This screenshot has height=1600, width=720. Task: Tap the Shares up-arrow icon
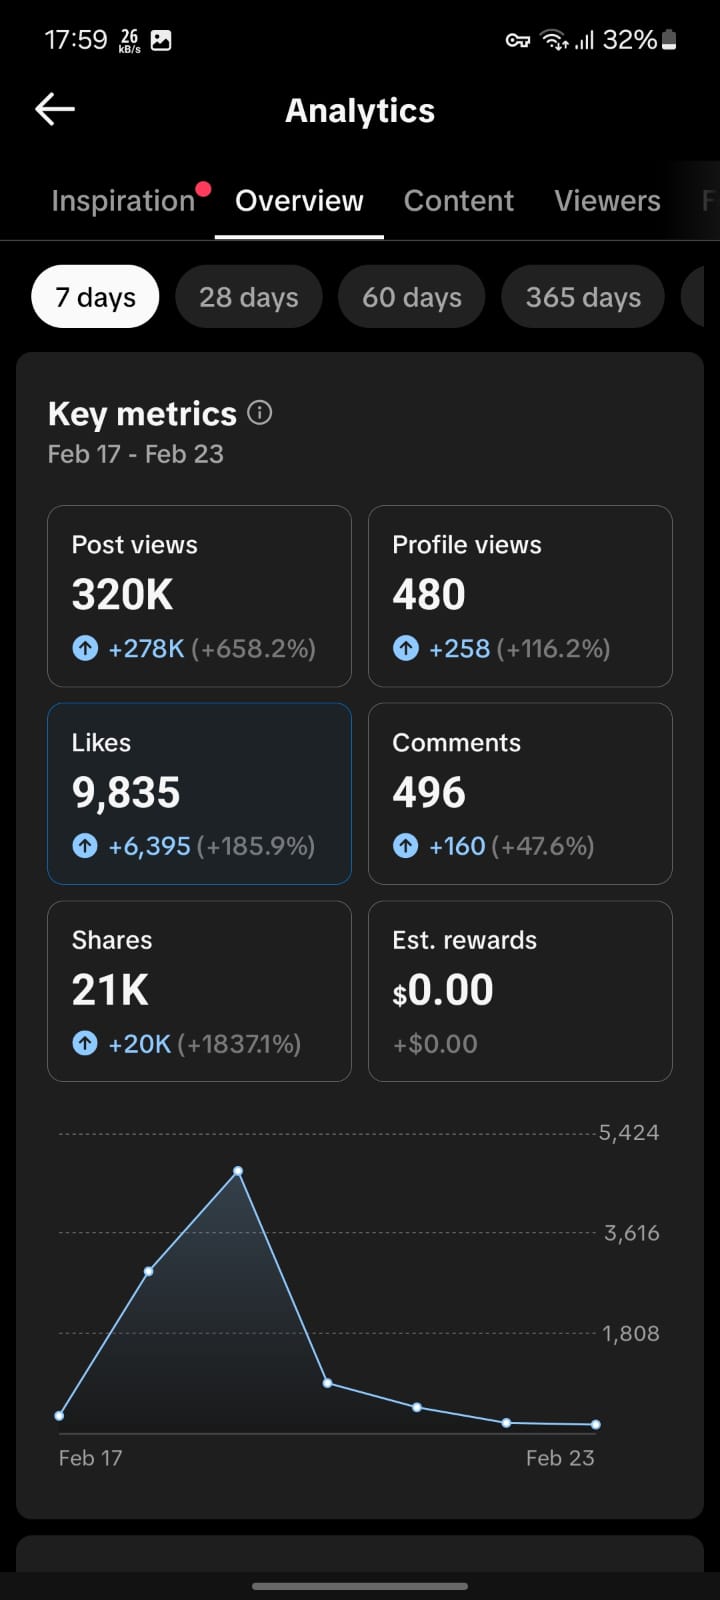[85, 1044]
